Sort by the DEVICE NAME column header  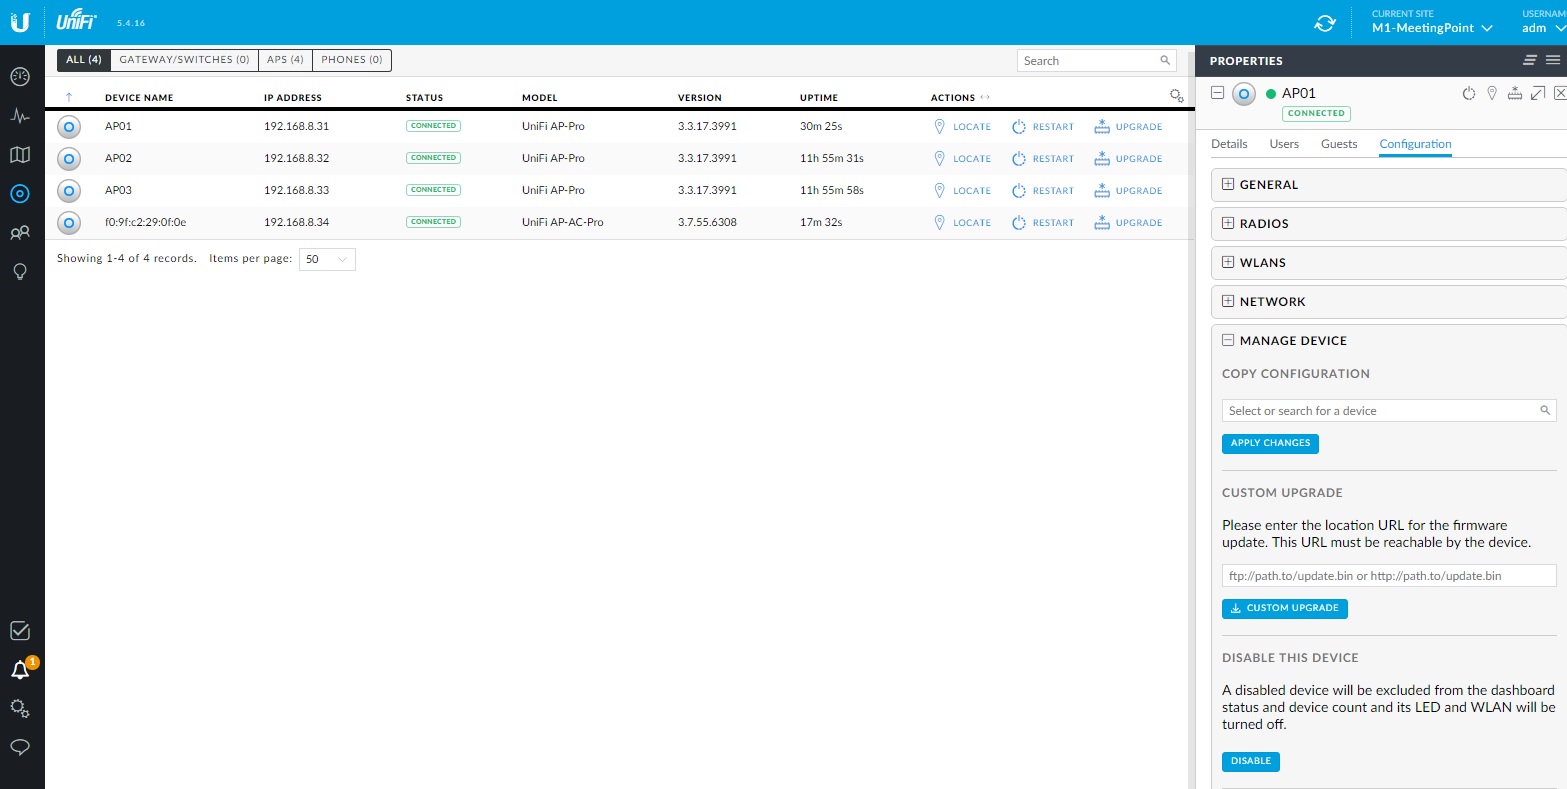click(x=139, y=98)
